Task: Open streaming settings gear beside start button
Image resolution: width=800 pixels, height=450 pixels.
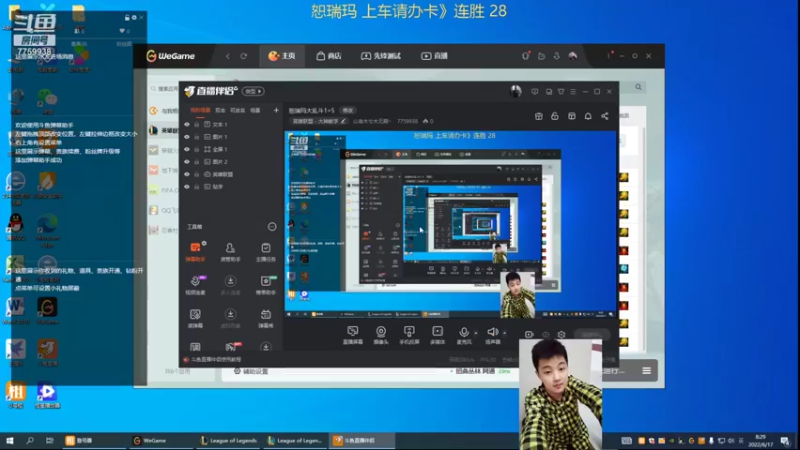Action: pos(561,335)
